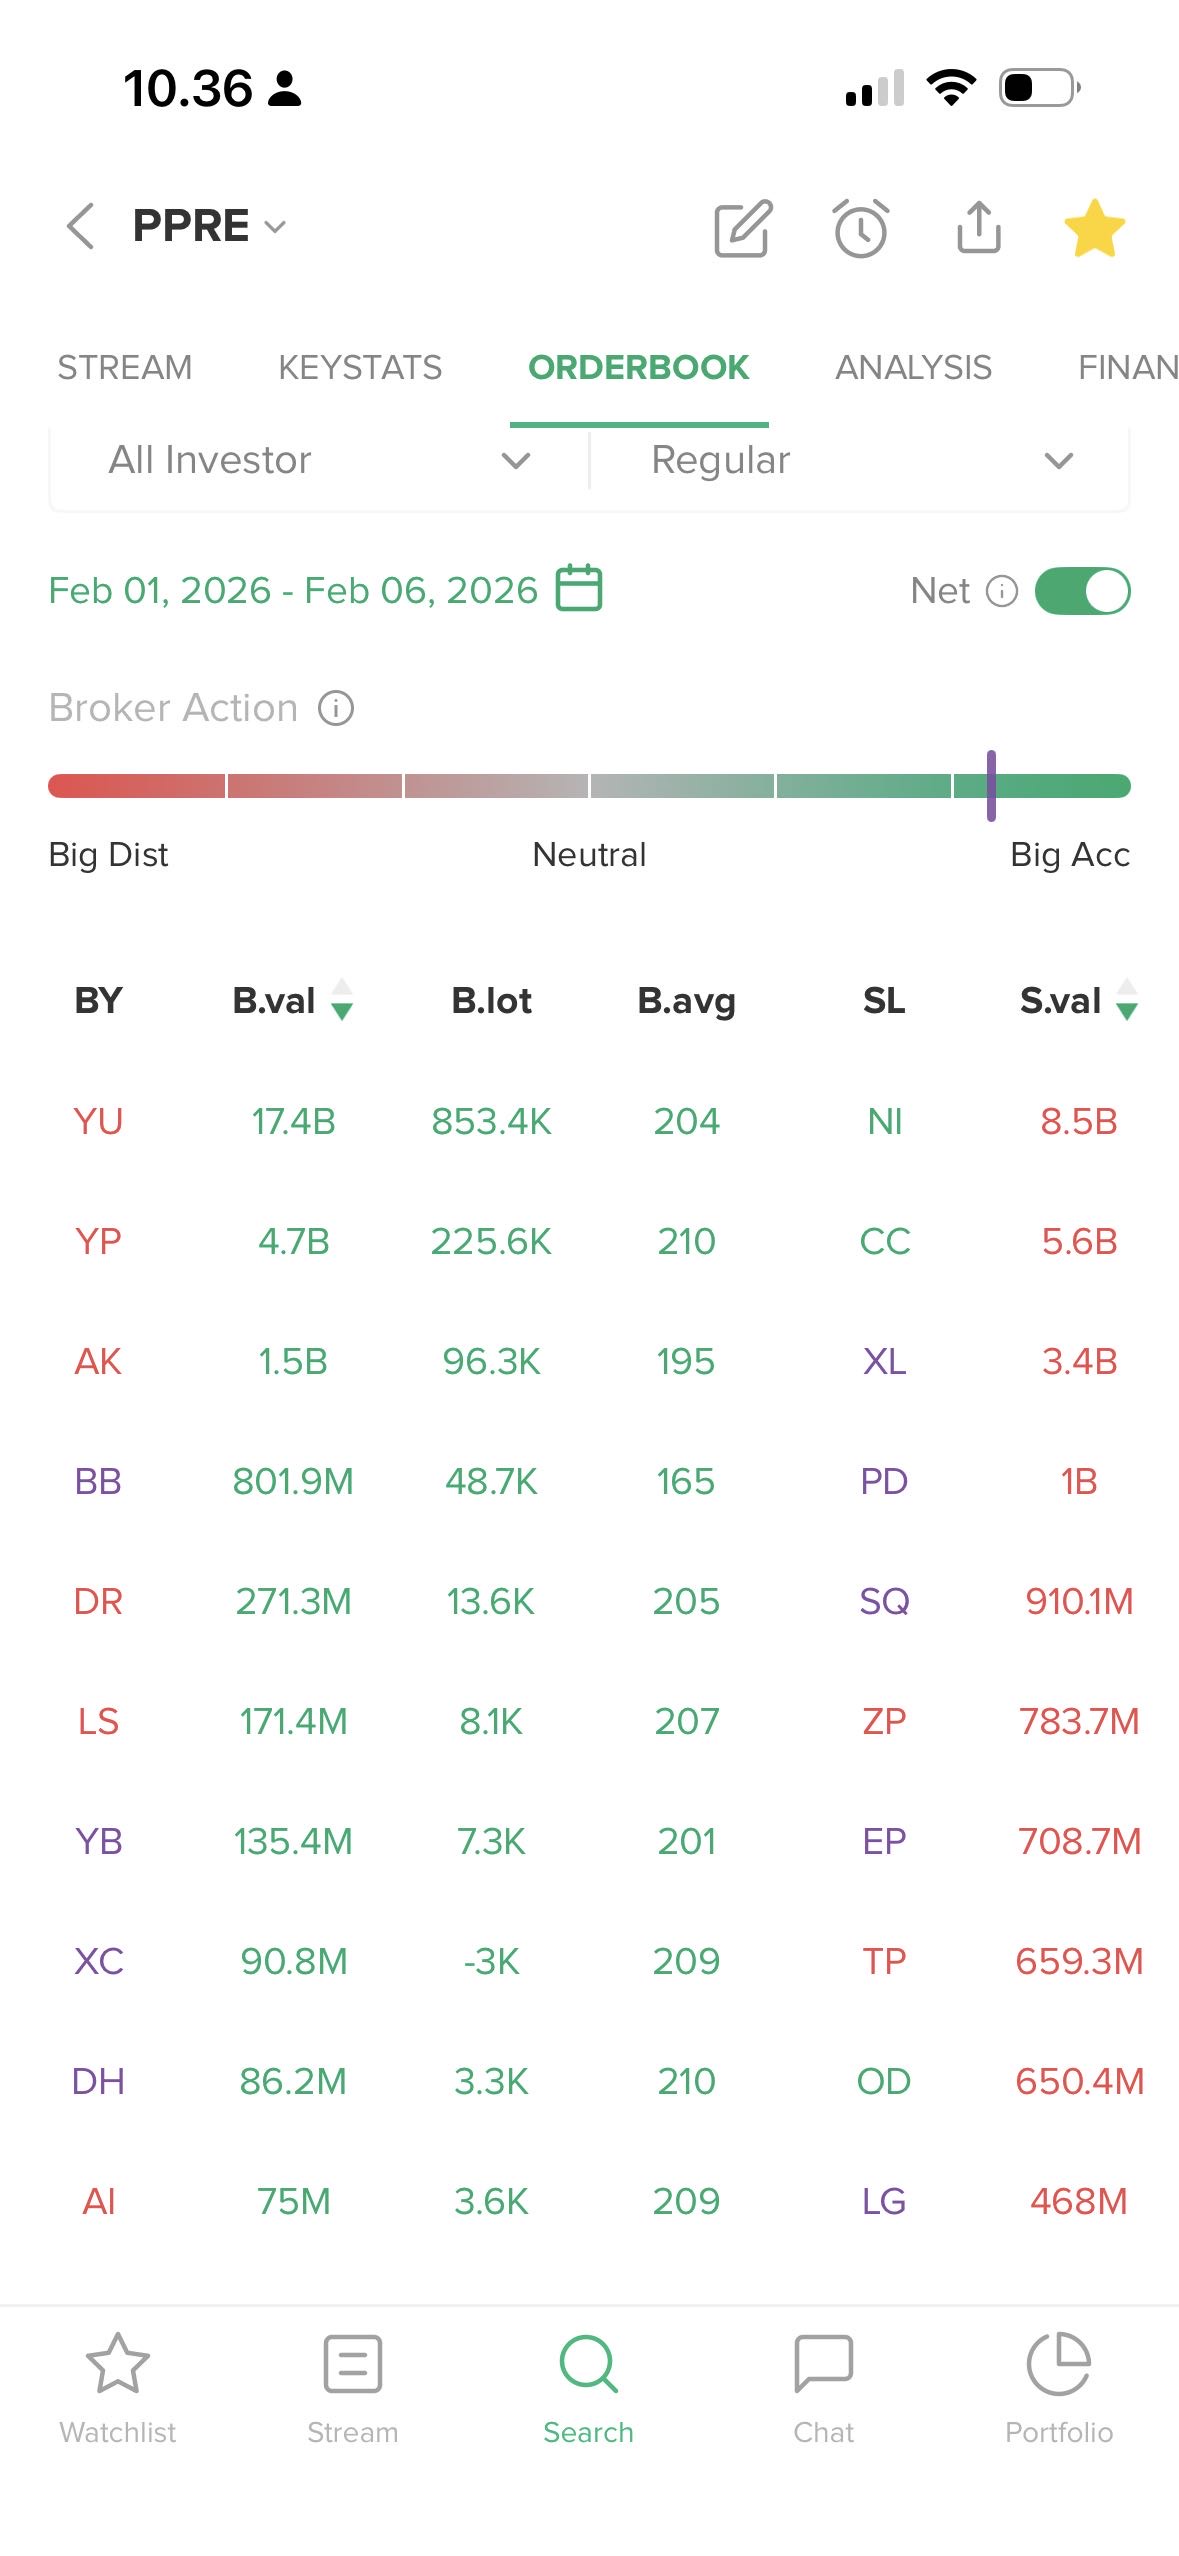This screenshot has width=1179, height=2556.
Task: Open the Regular market dropdown
Action: coord(860,461)
